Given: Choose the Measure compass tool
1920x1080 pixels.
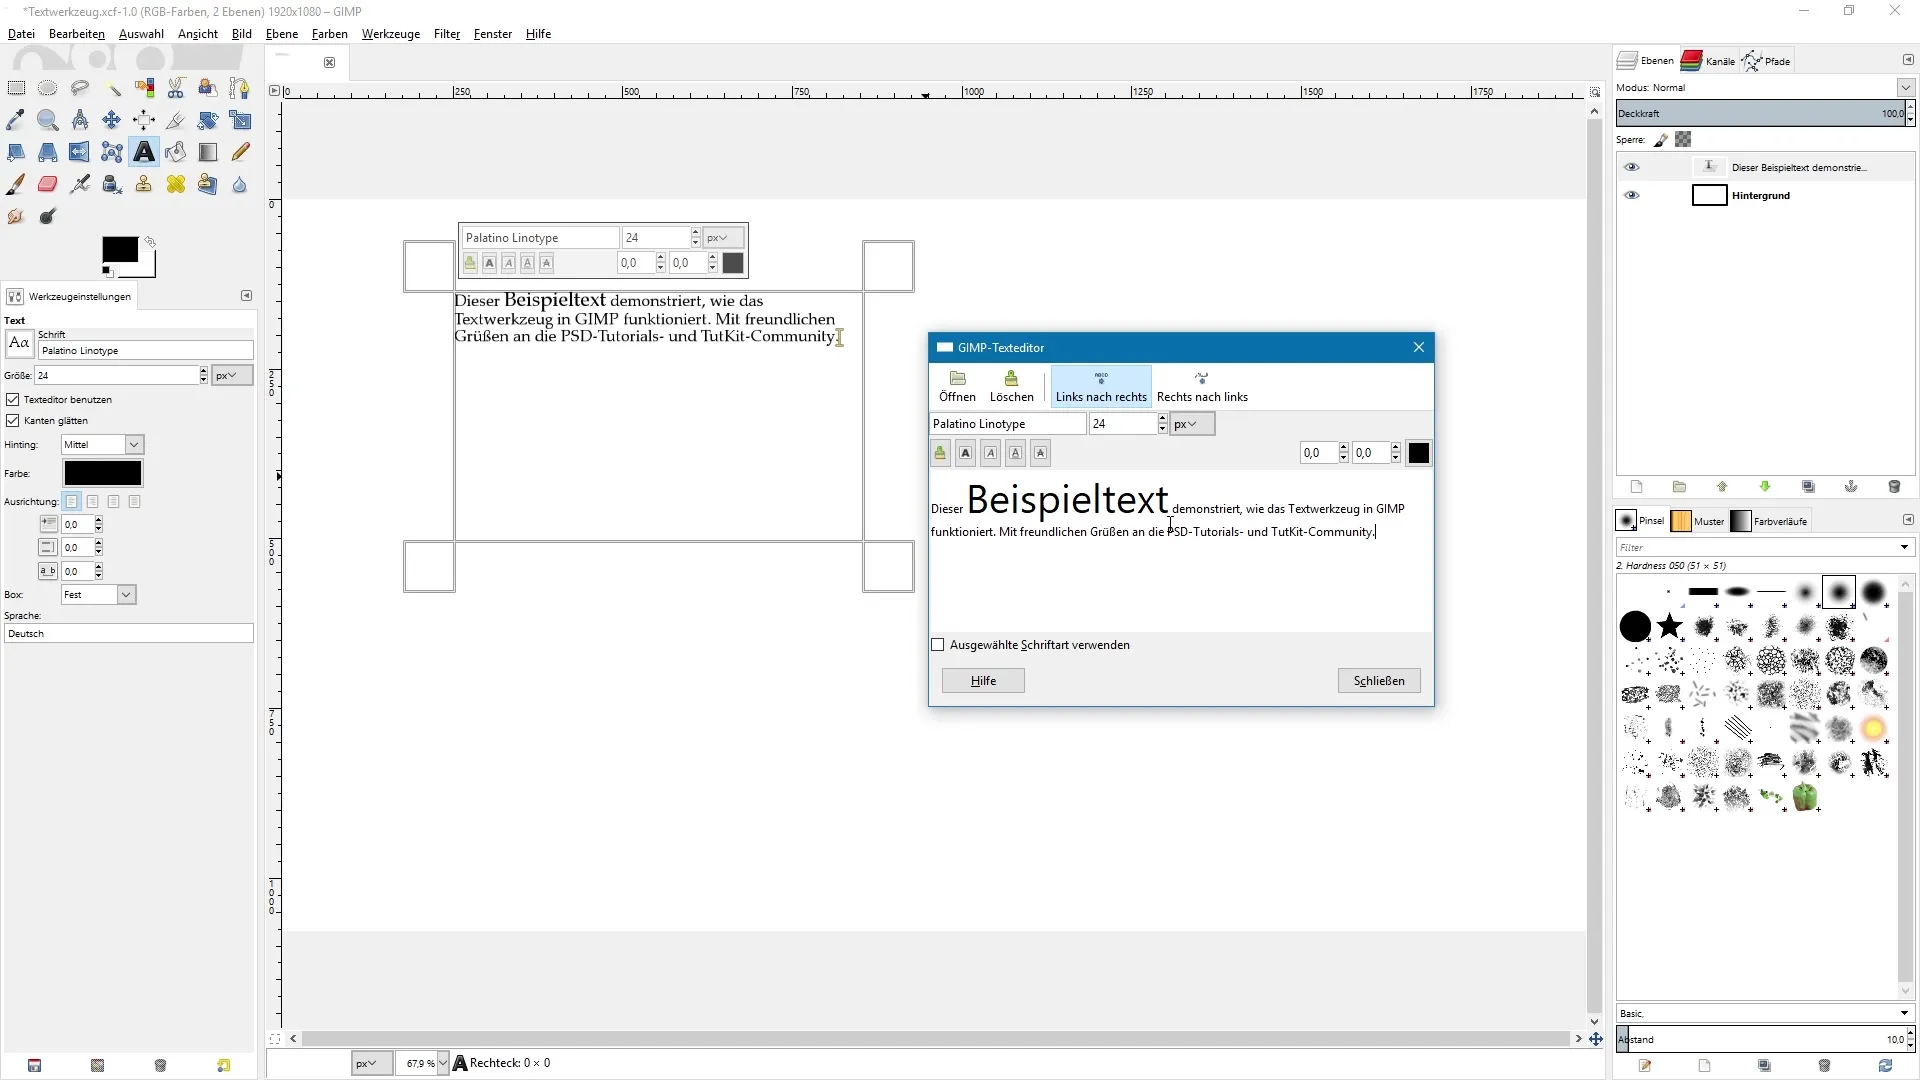Looking at the screenshot, I should (80, 121).
